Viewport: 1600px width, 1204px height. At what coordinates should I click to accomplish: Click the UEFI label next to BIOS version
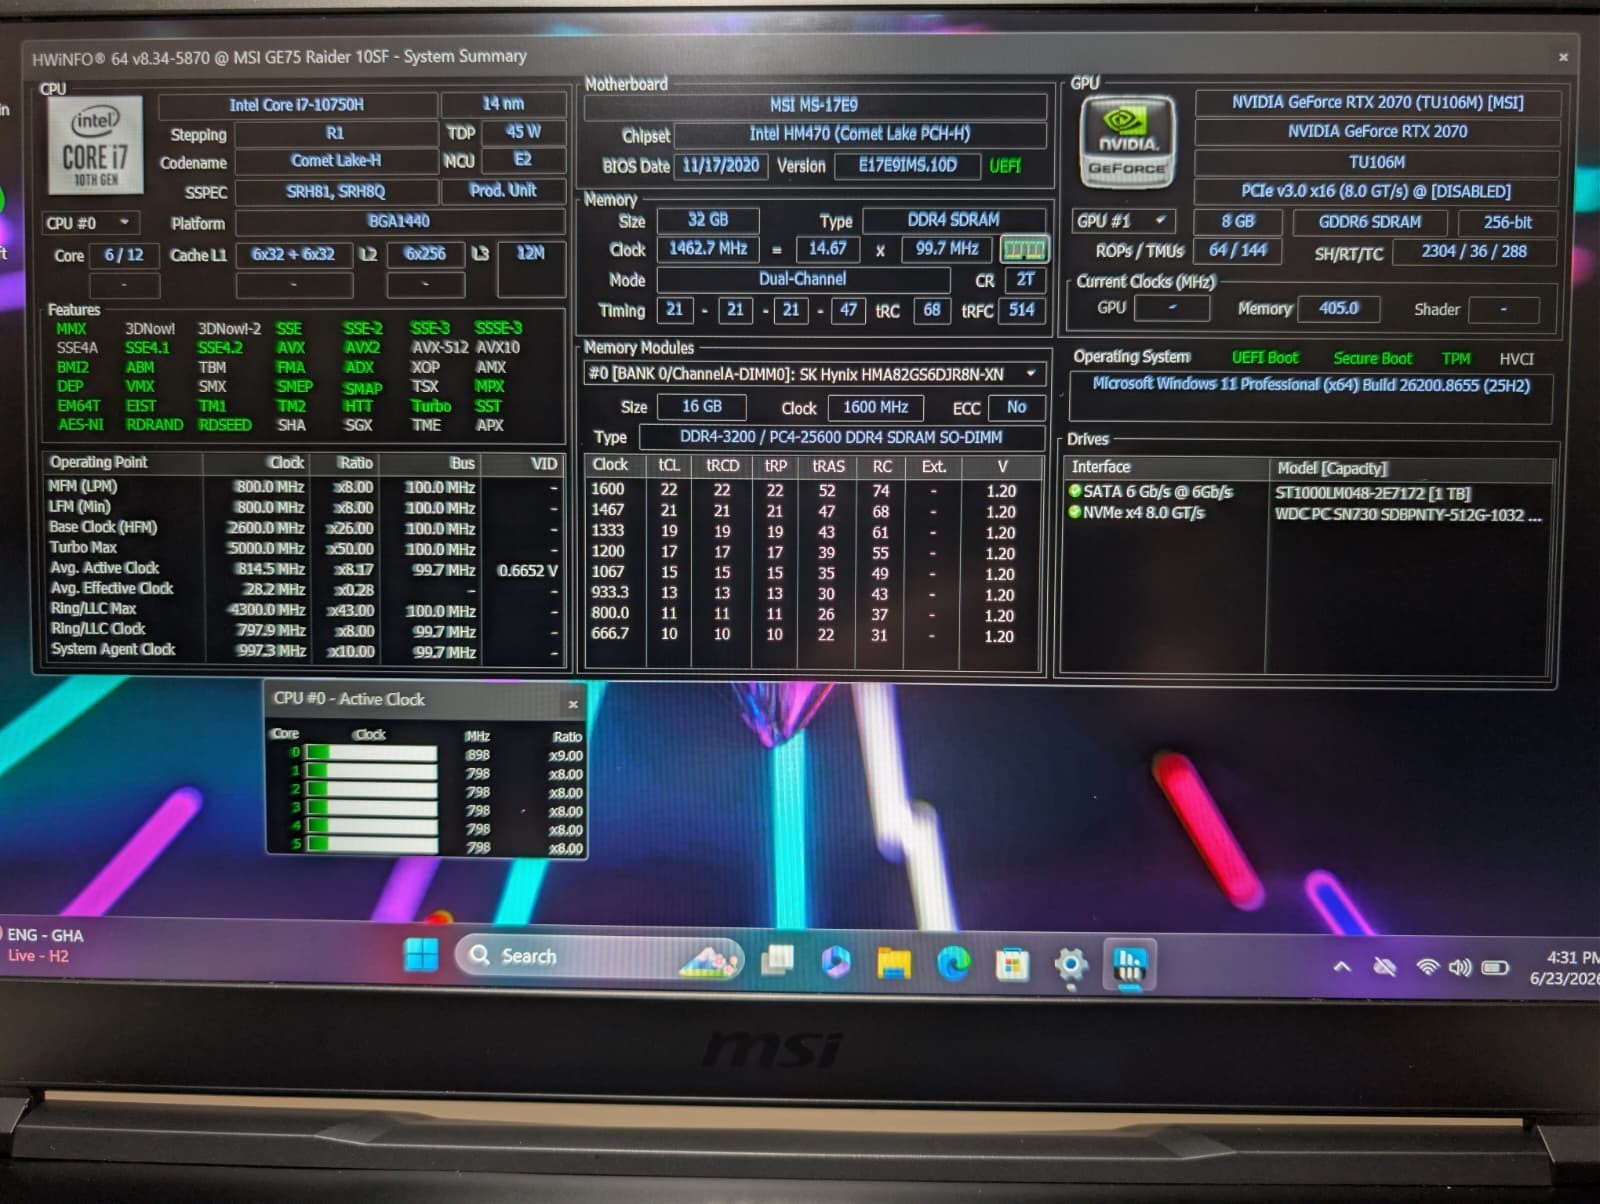[1005, 166]
